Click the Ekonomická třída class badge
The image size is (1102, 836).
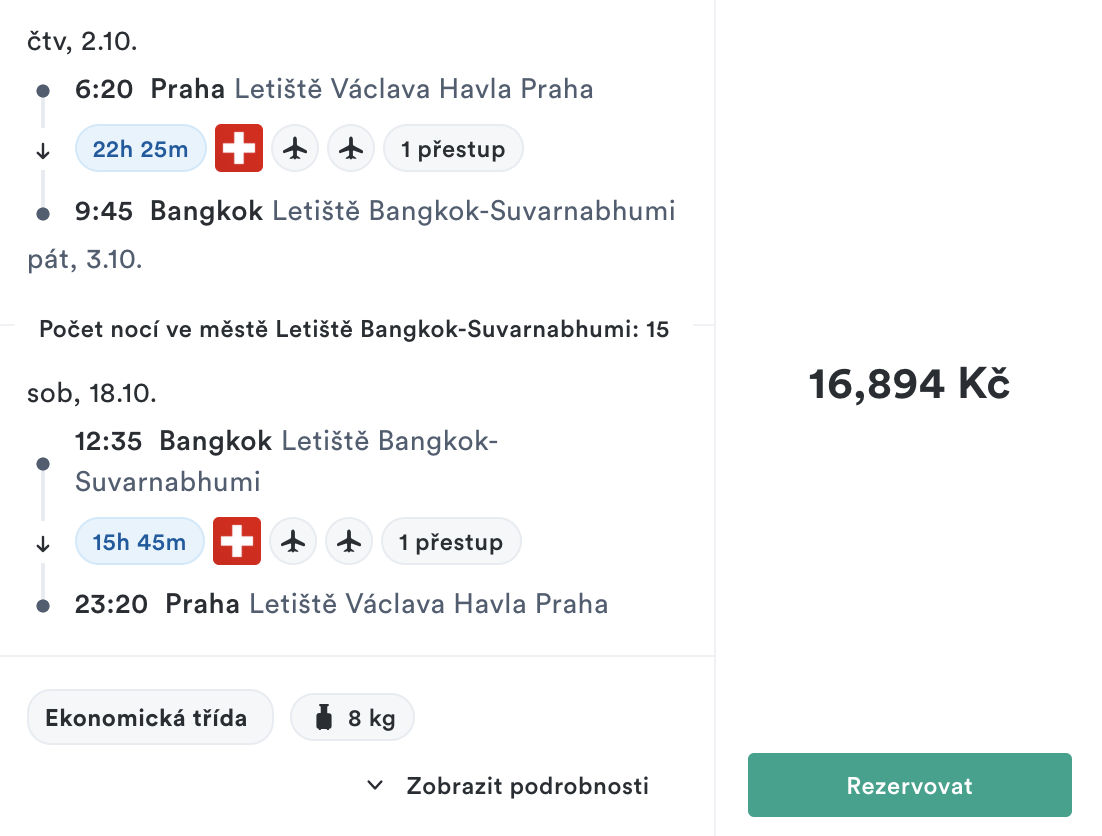[x=150, y=717]
